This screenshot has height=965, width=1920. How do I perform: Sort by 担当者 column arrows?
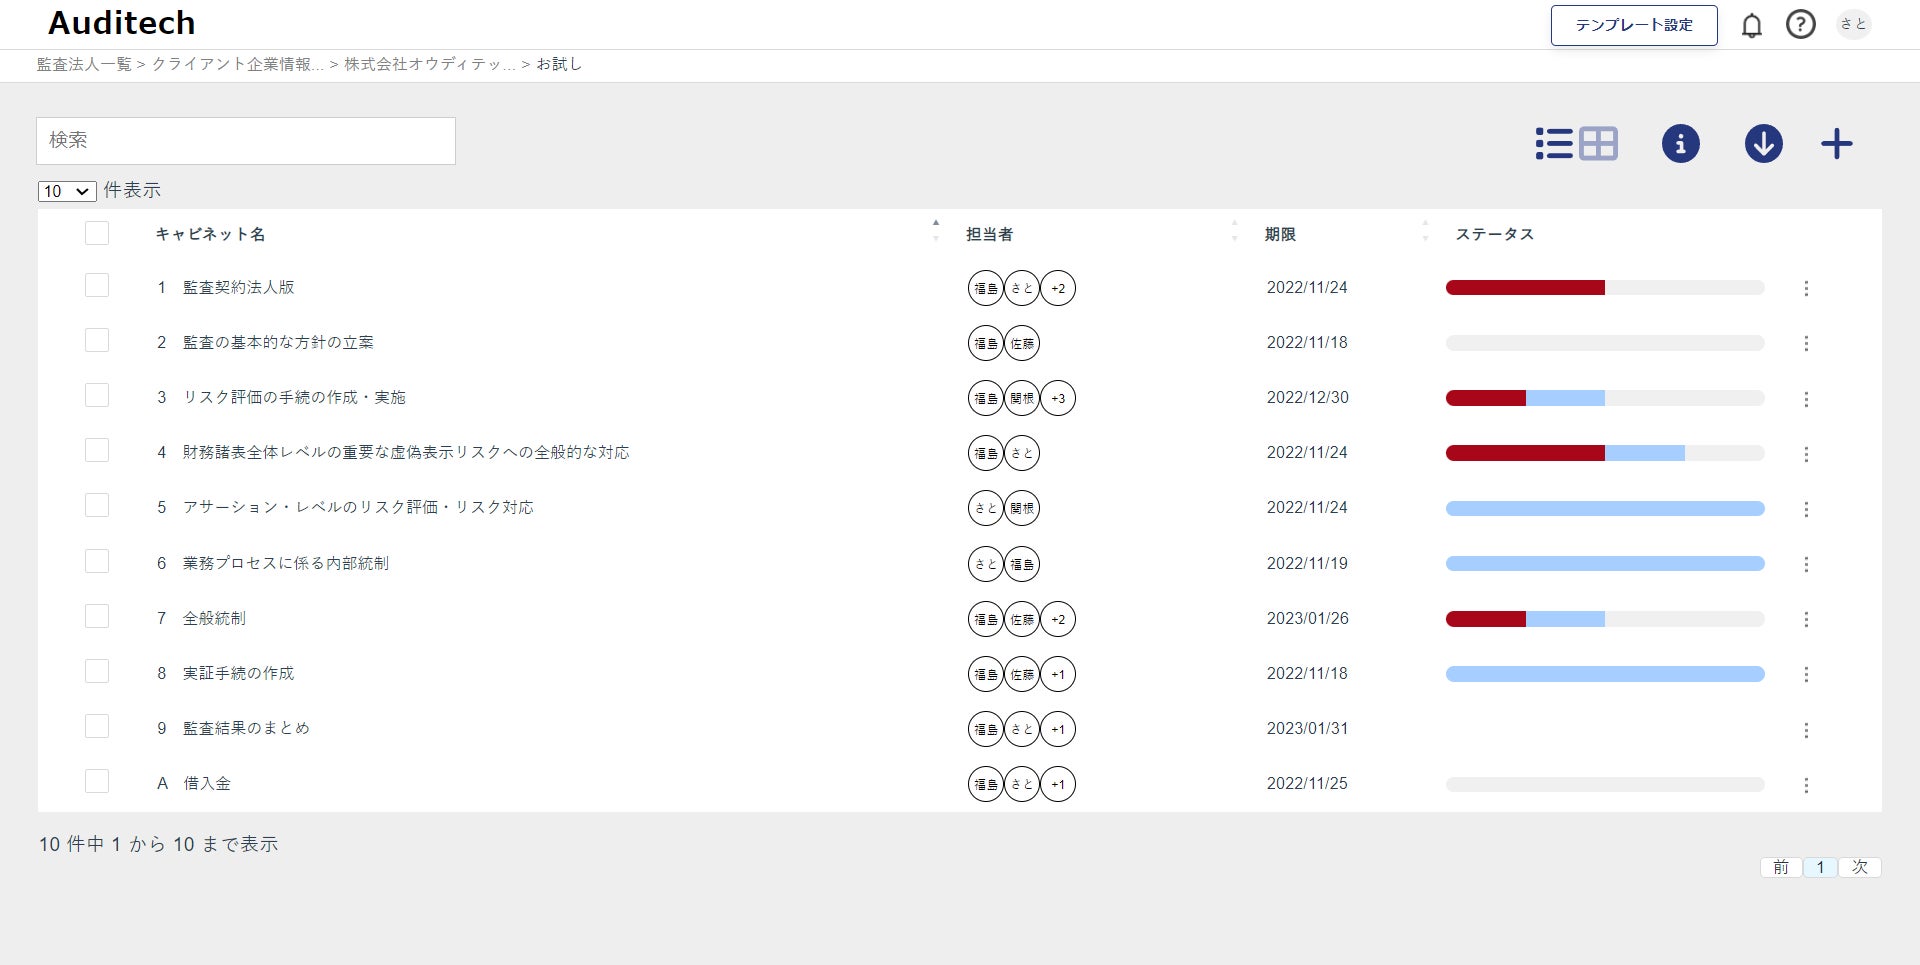coord(1234,231)
